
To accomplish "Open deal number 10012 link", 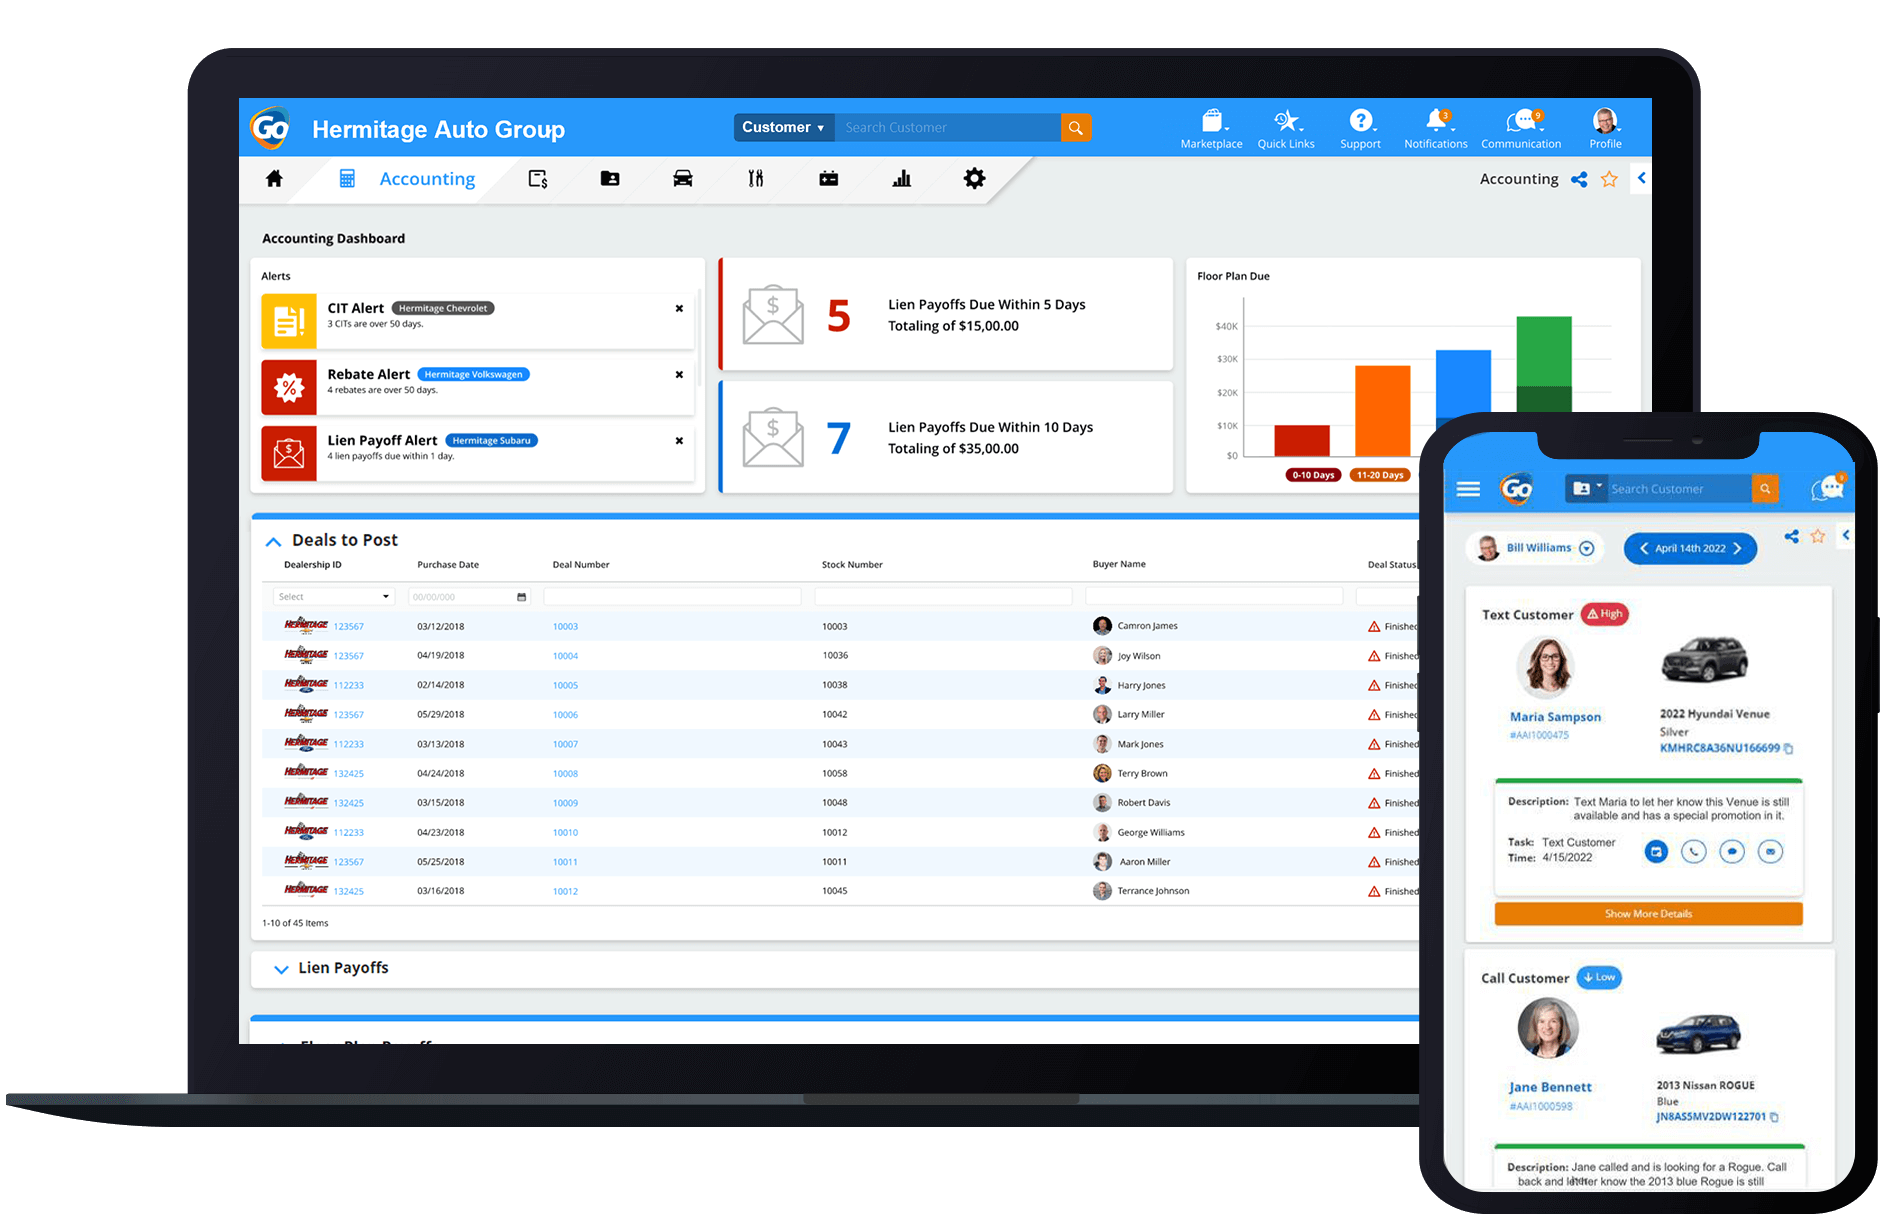I will 565,892.
